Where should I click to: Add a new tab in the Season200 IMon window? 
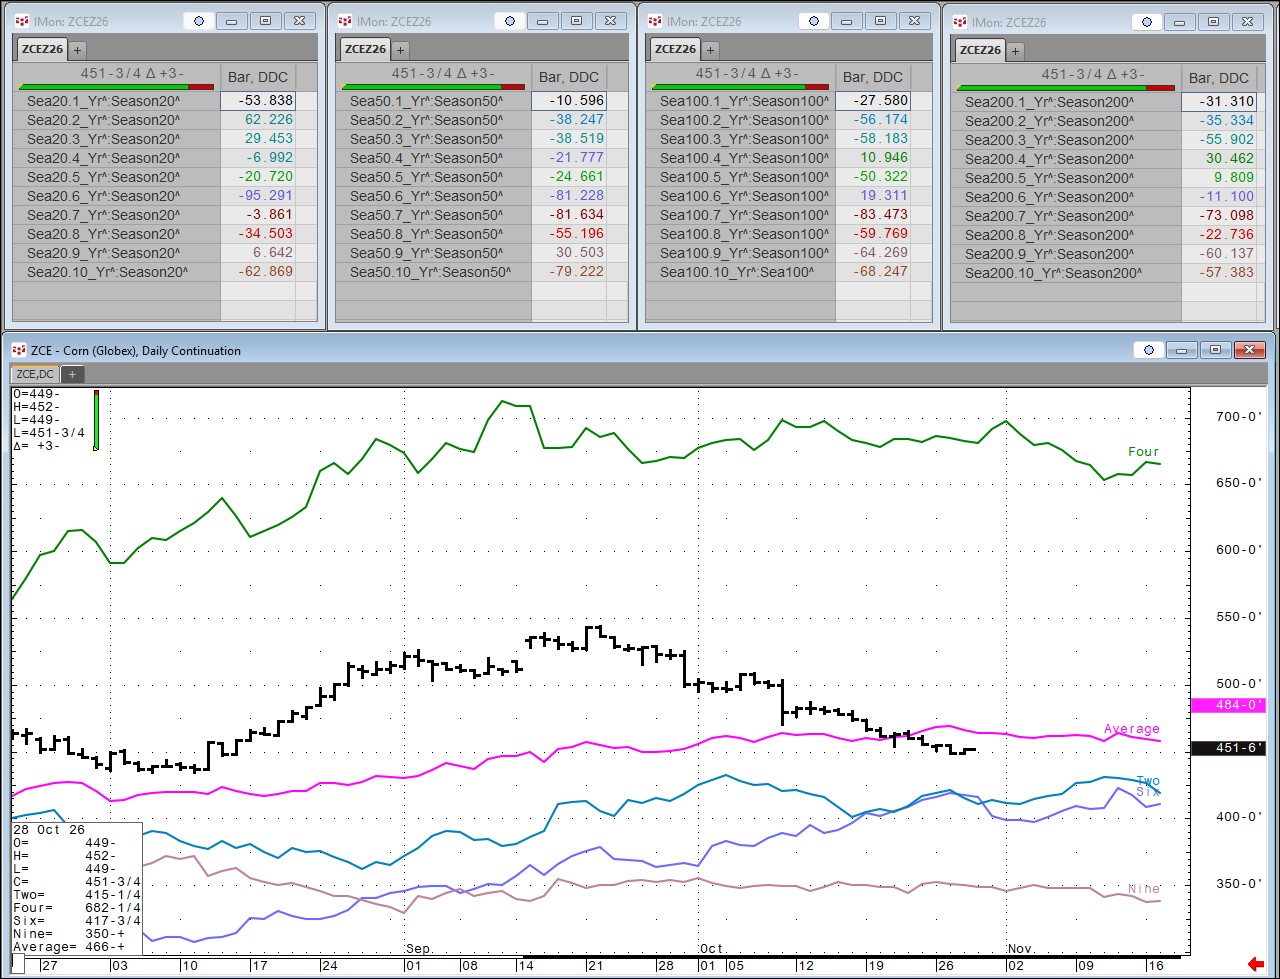[1015, 50]
